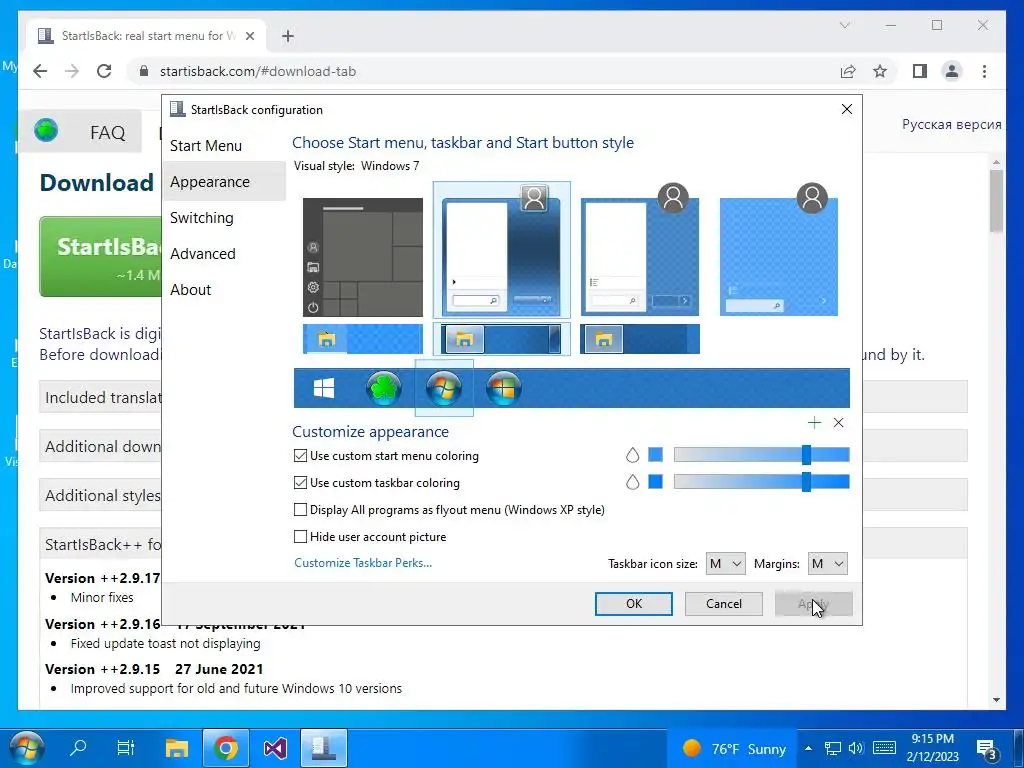Open FAQ tab on StartIsBack website

point(107,133)
